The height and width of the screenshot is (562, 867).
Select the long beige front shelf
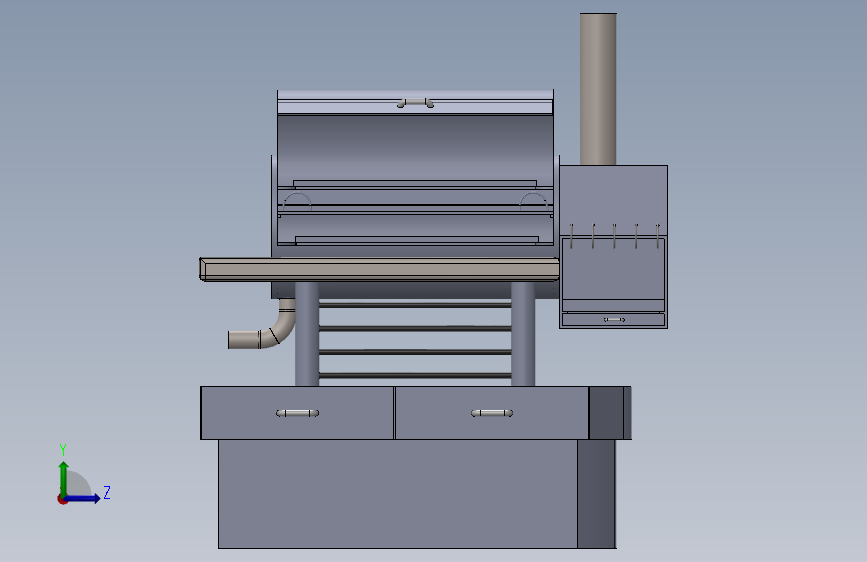pos(379,269)
